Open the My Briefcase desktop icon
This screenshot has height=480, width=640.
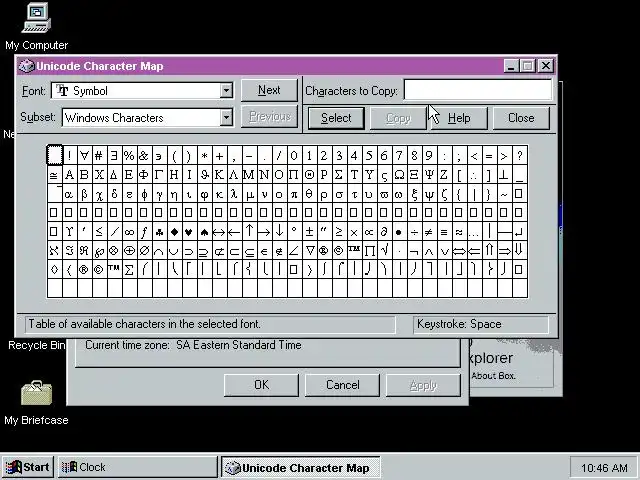tap(36, 403)
